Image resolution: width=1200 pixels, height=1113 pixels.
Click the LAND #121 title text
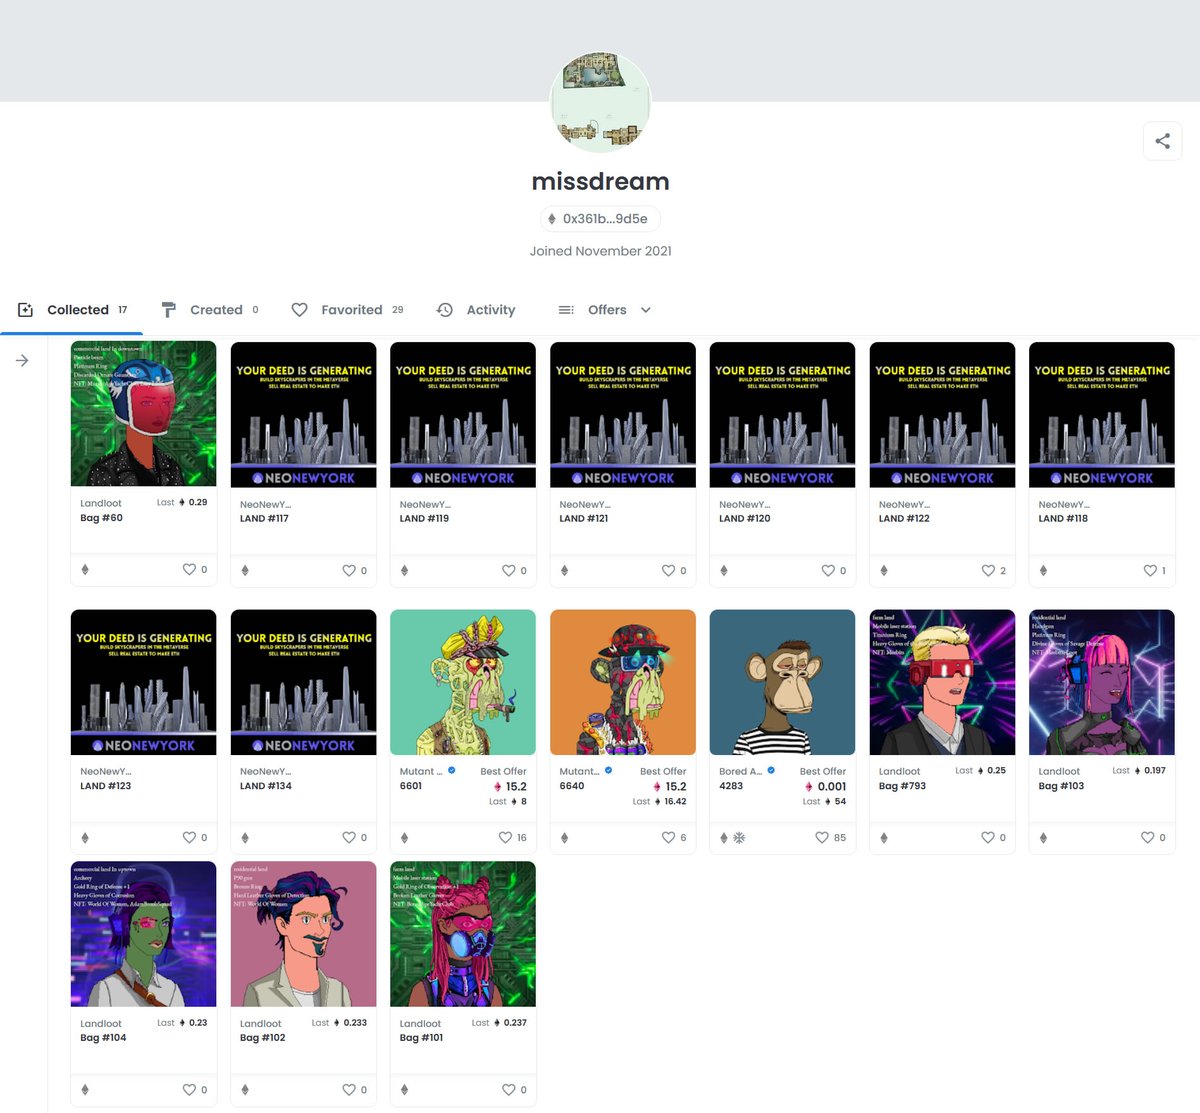[x=584, y=519]
